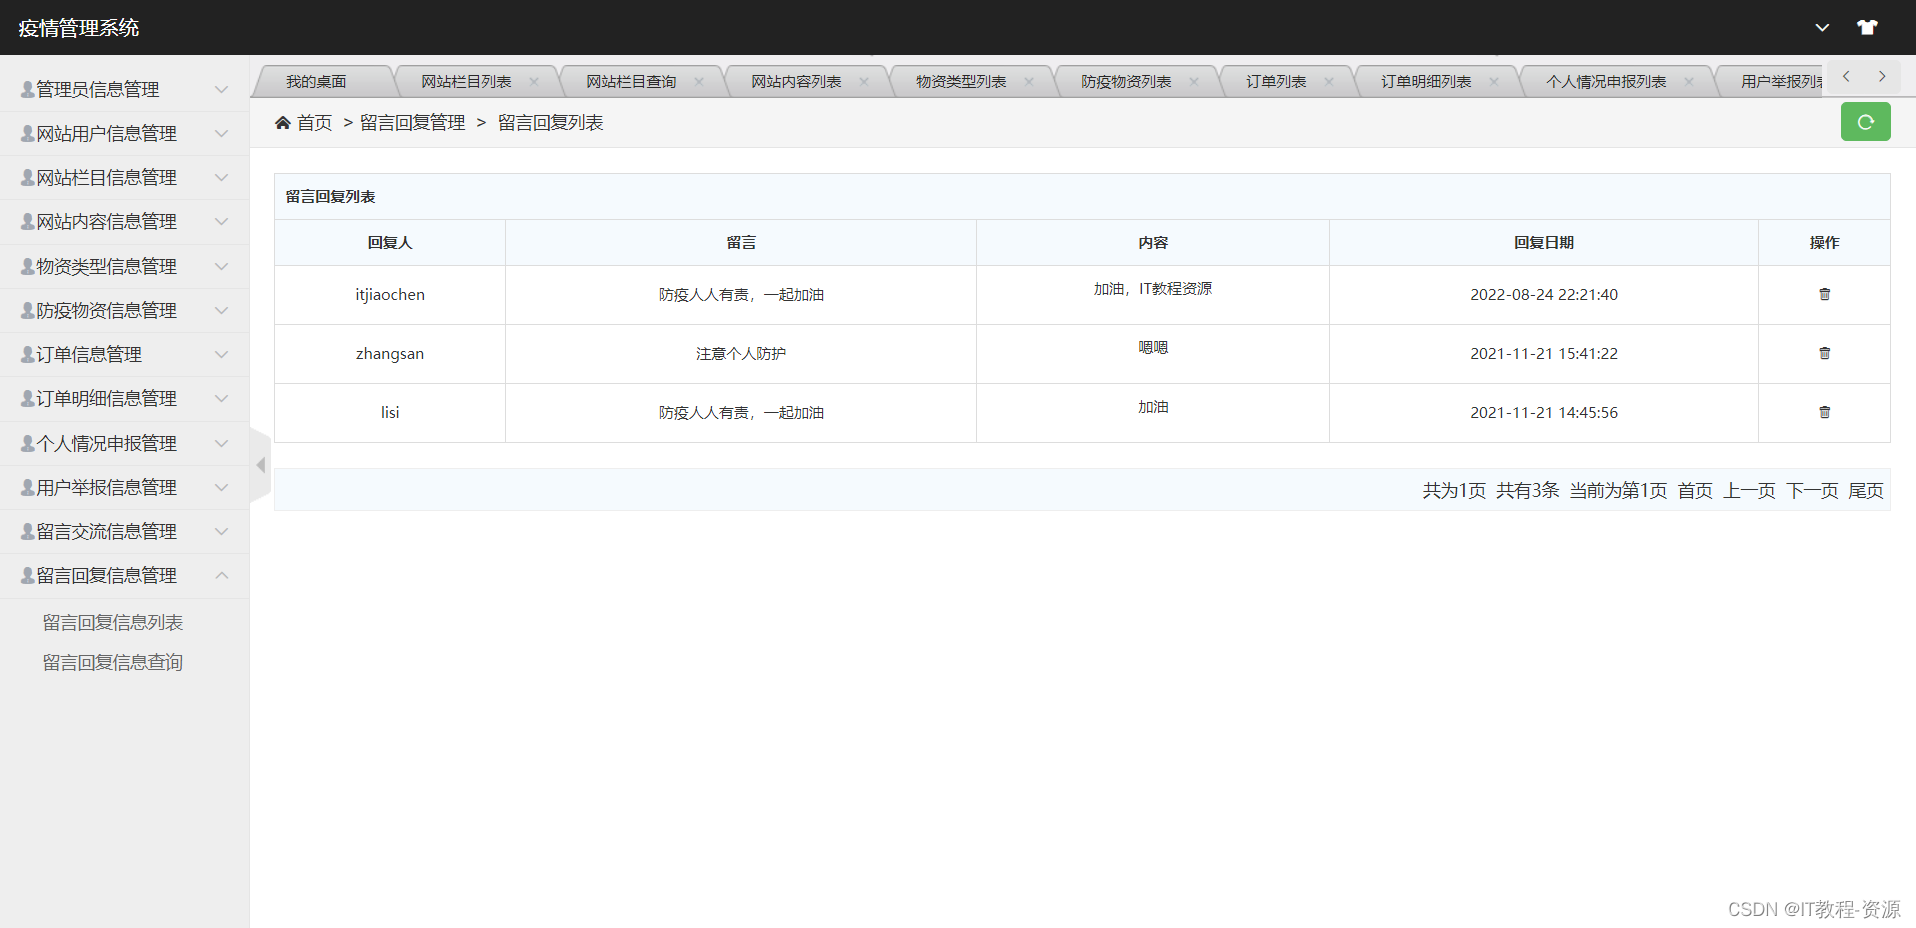Click 疫情管理系统 title
The width and height of the screenshot is (1916, 928).
[x=79, y=28]
